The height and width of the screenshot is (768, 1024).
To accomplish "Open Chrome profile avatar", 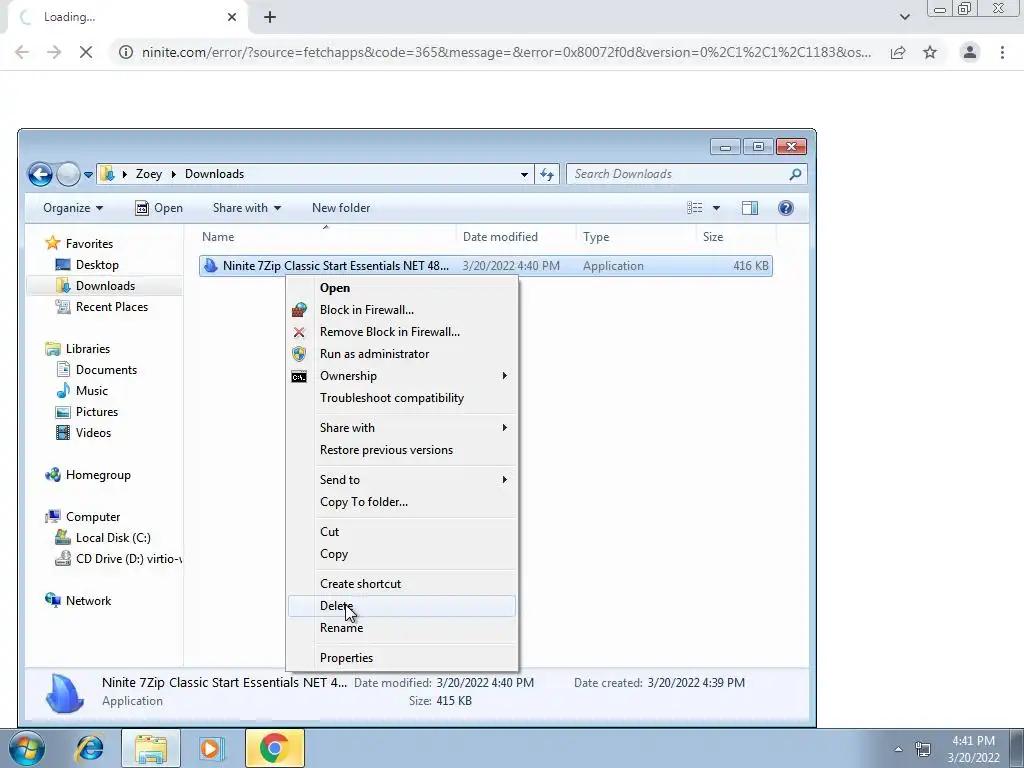I will click(970, 52).
